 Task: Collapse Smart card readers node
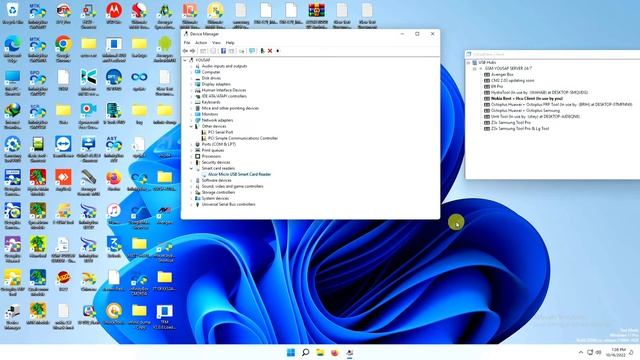point(191,169)
